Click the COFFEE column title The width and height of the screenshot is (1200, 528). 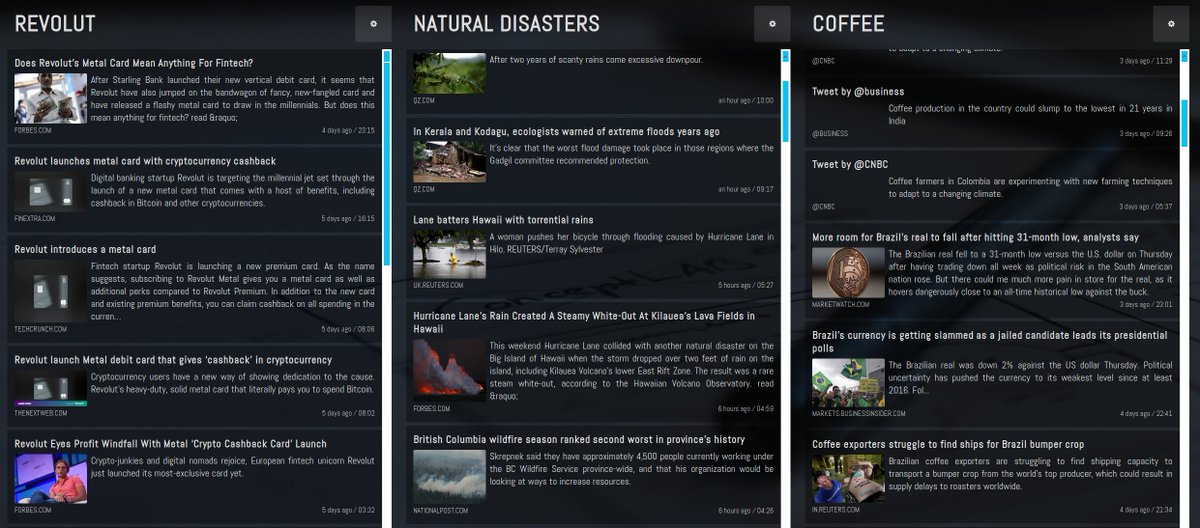pos(848,24)
